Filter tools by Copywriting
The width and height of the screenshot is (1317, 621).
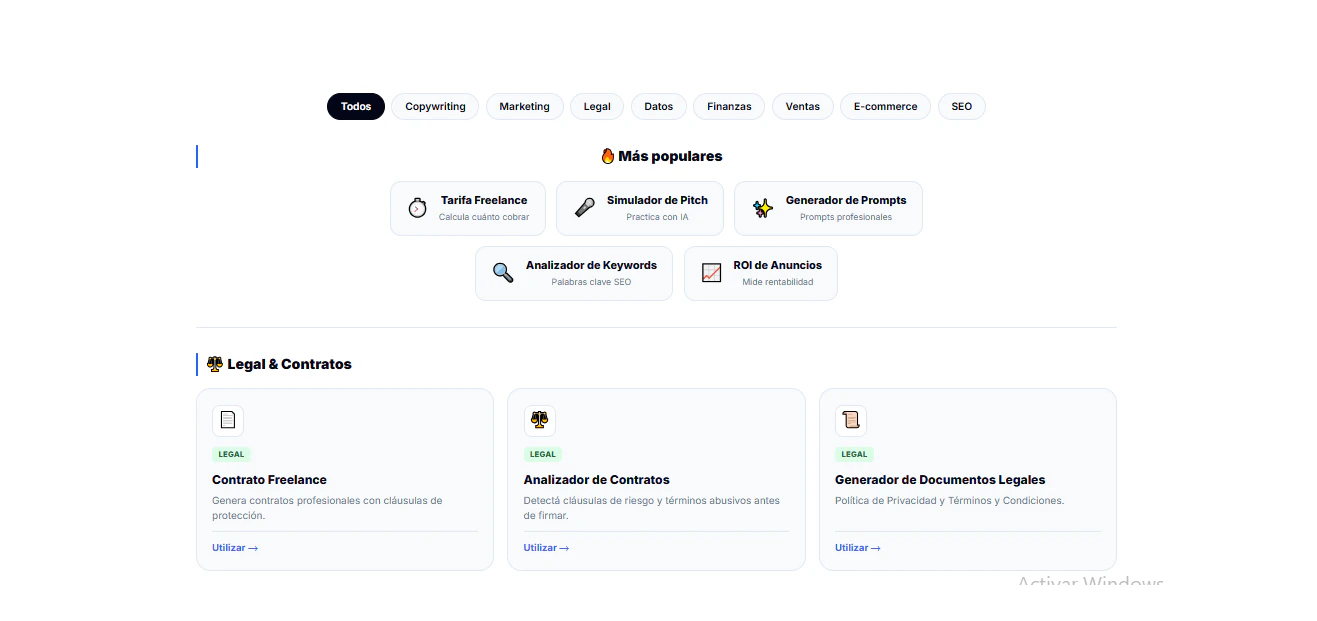coord(435,107)
